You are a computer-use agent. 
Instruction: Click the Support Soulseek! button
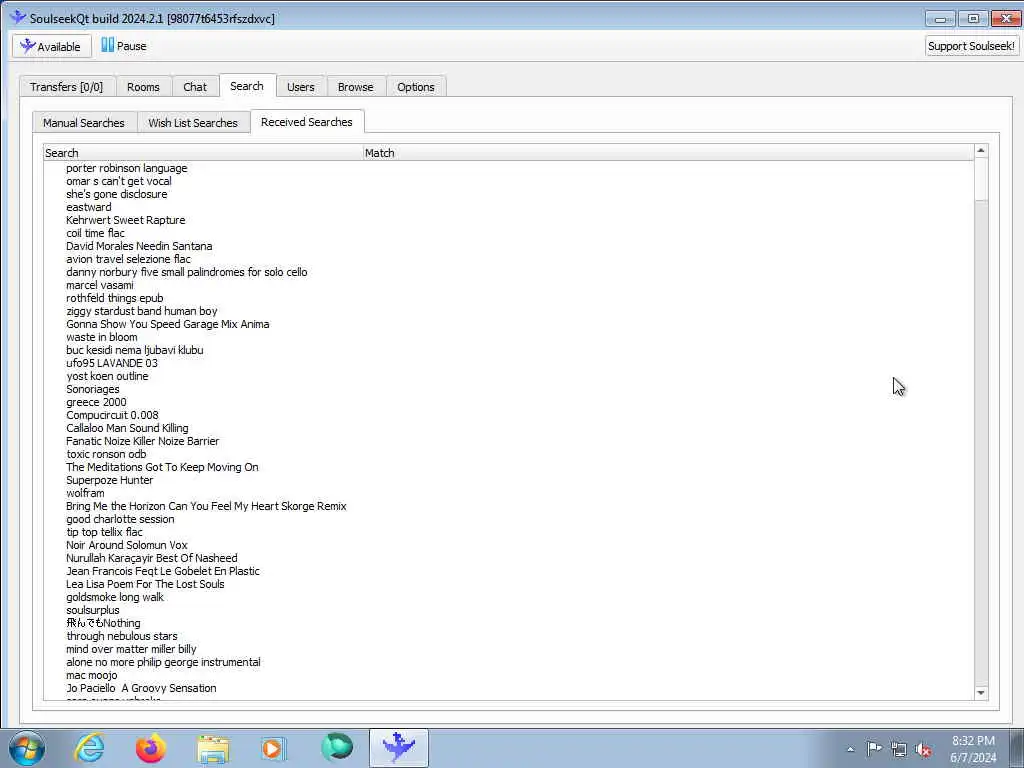[971, 46]
